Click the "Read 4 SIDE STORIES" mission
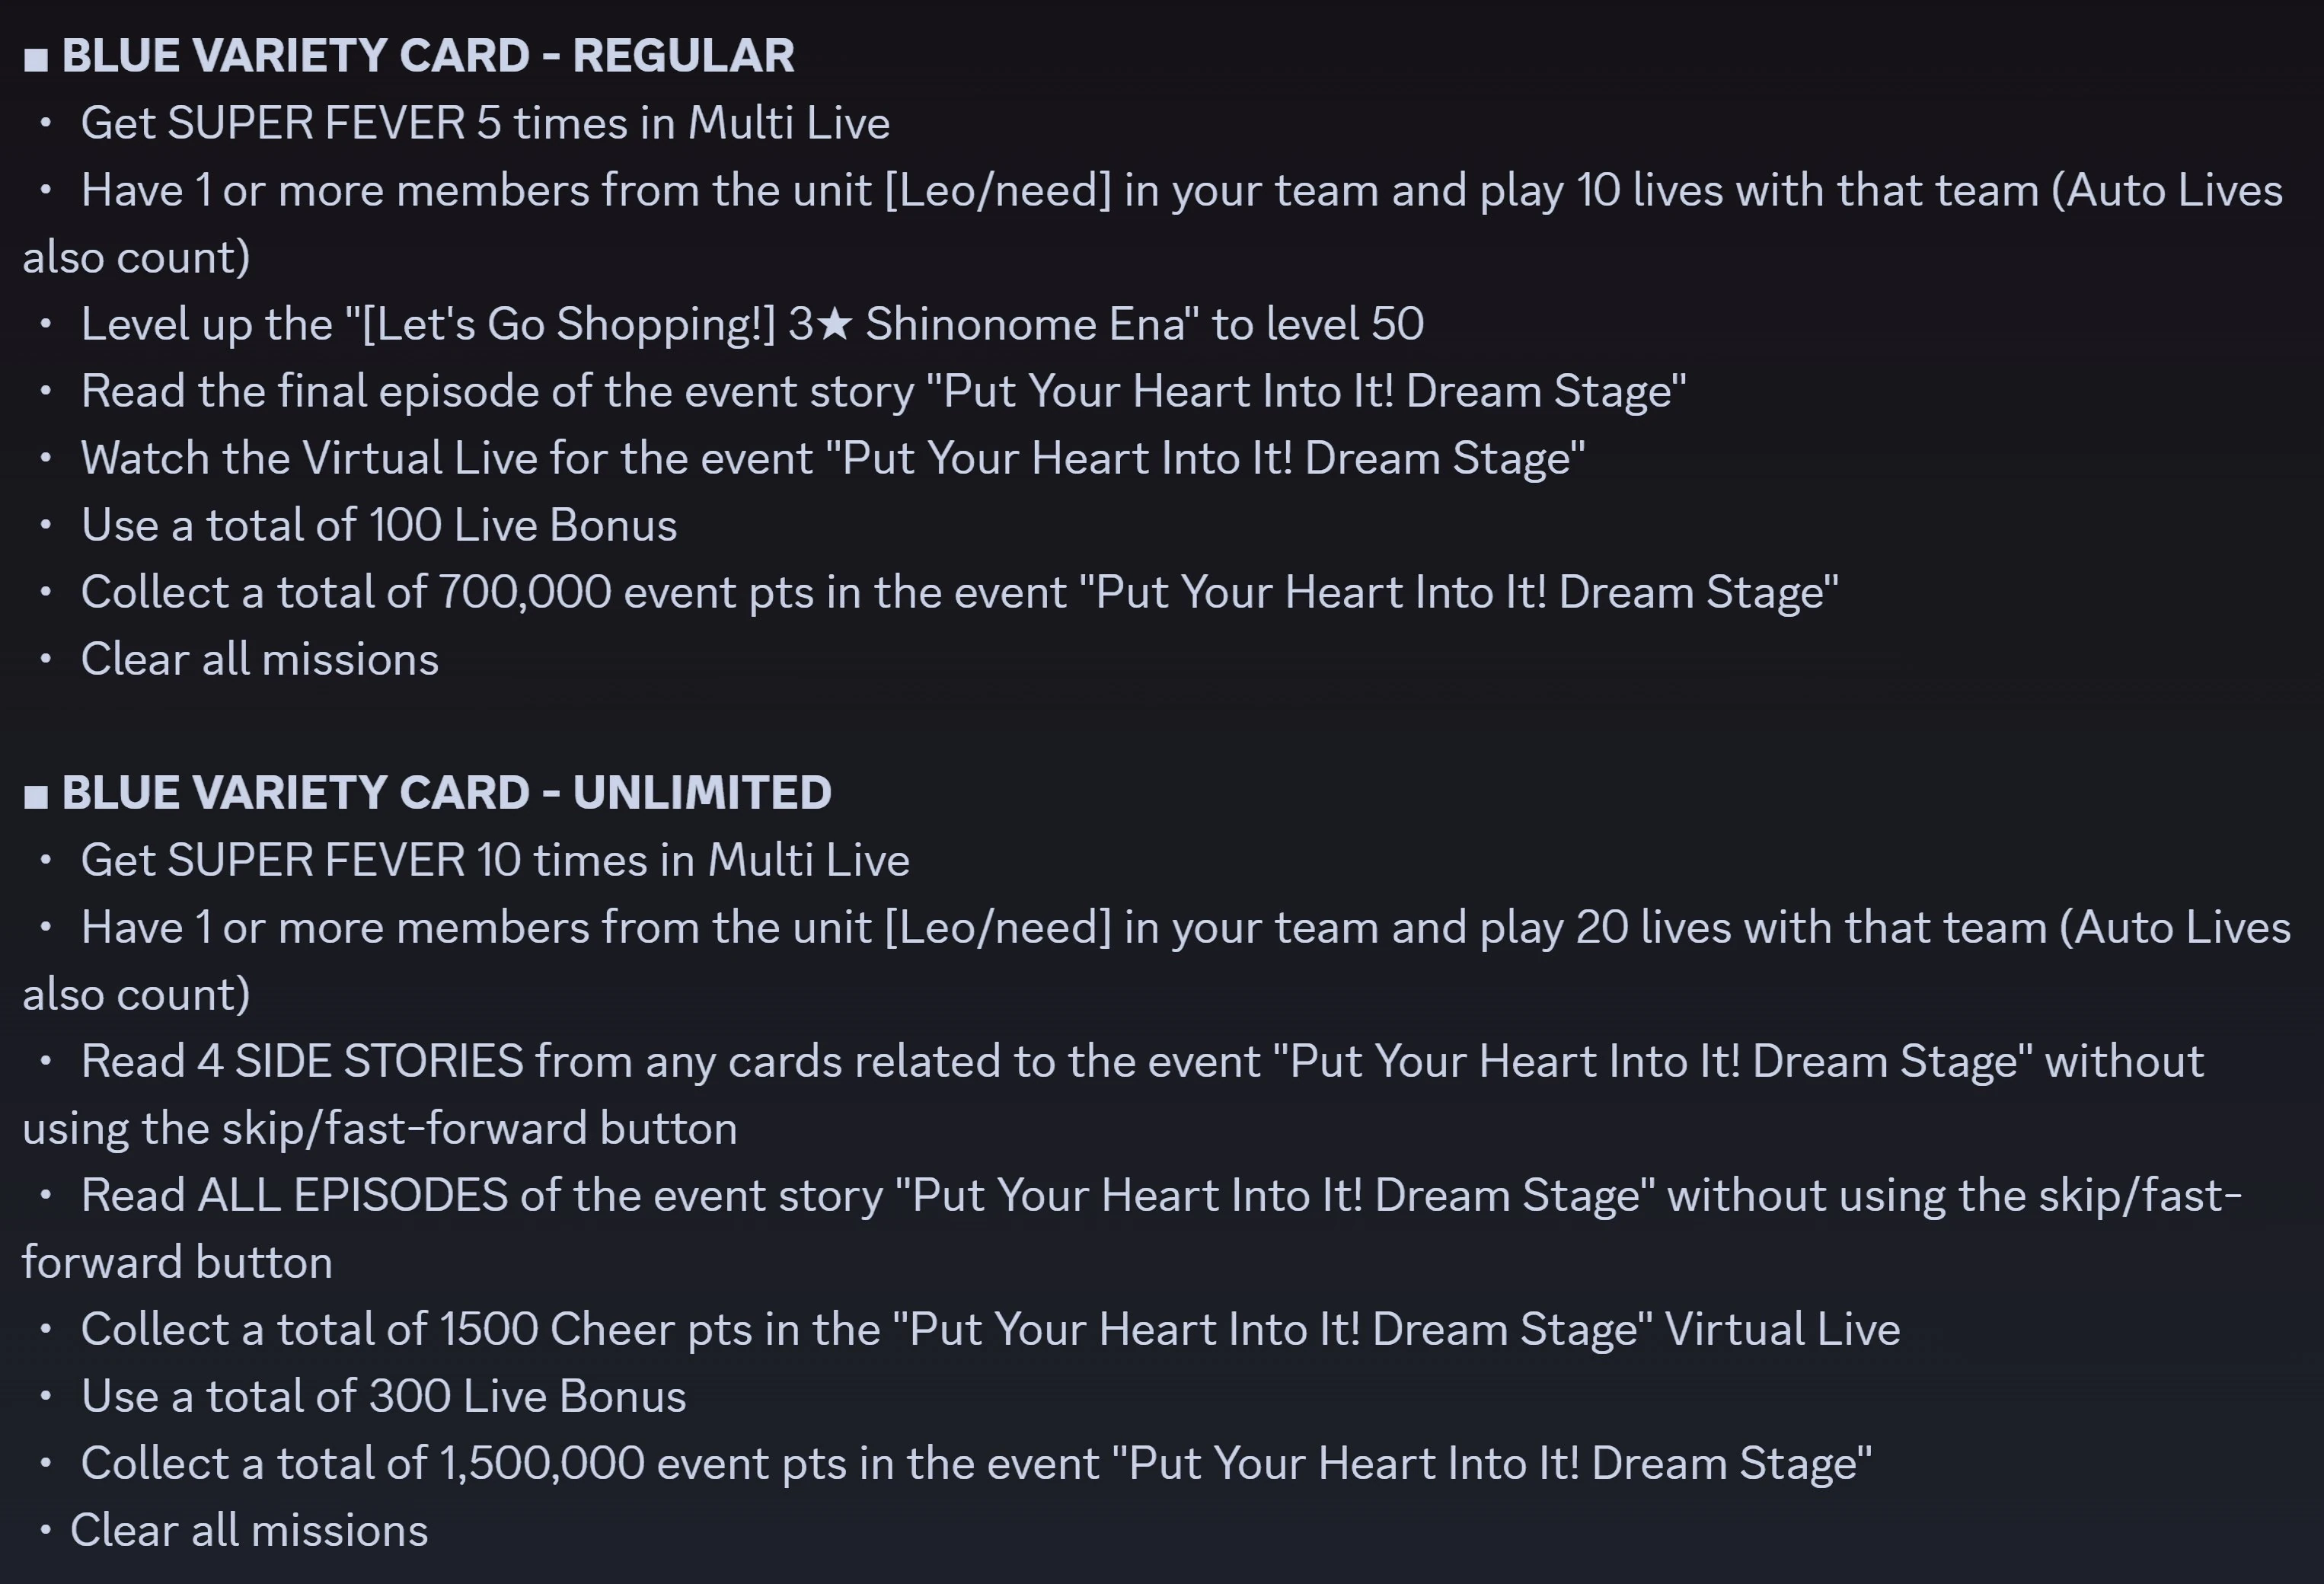2324x1584 pixels. click(1141, 1062)
